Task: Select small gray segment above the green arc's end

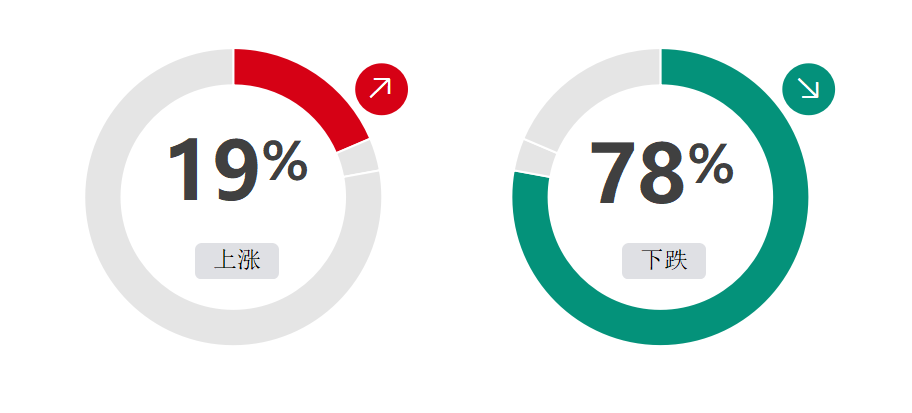Action: coord(535,158)
